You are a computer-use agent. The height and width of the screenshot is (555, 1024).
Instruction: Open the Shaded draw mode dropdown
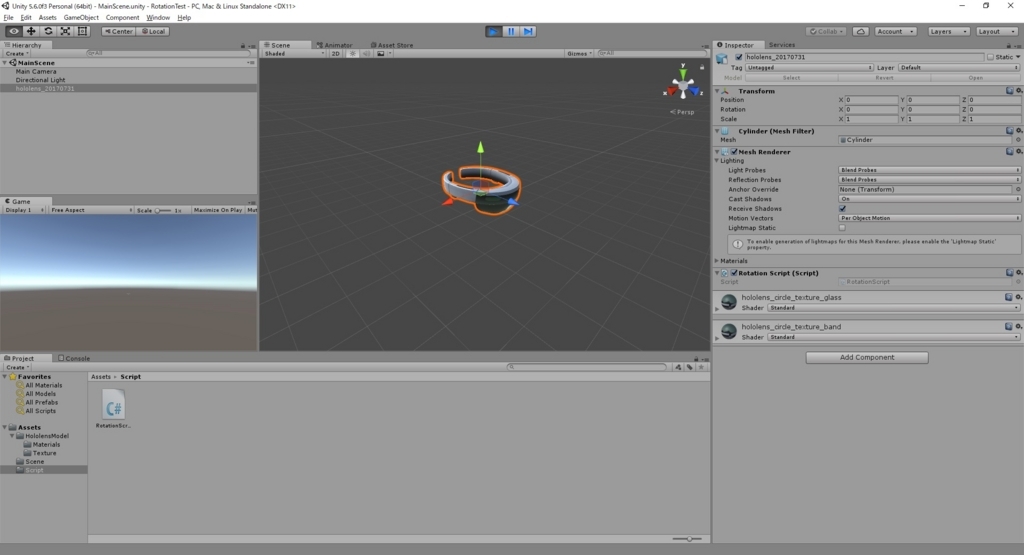point(294,54)
